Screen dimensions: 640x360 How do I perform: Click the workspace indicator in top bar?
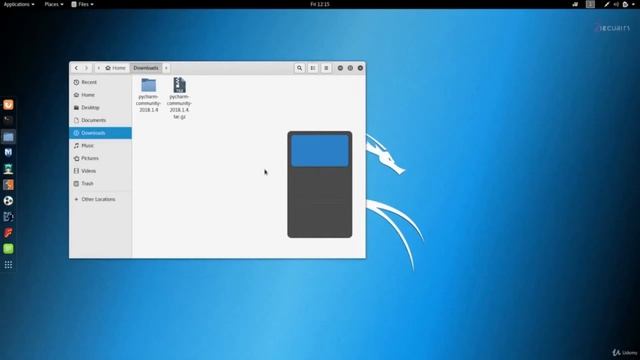(x=590, y=4)
